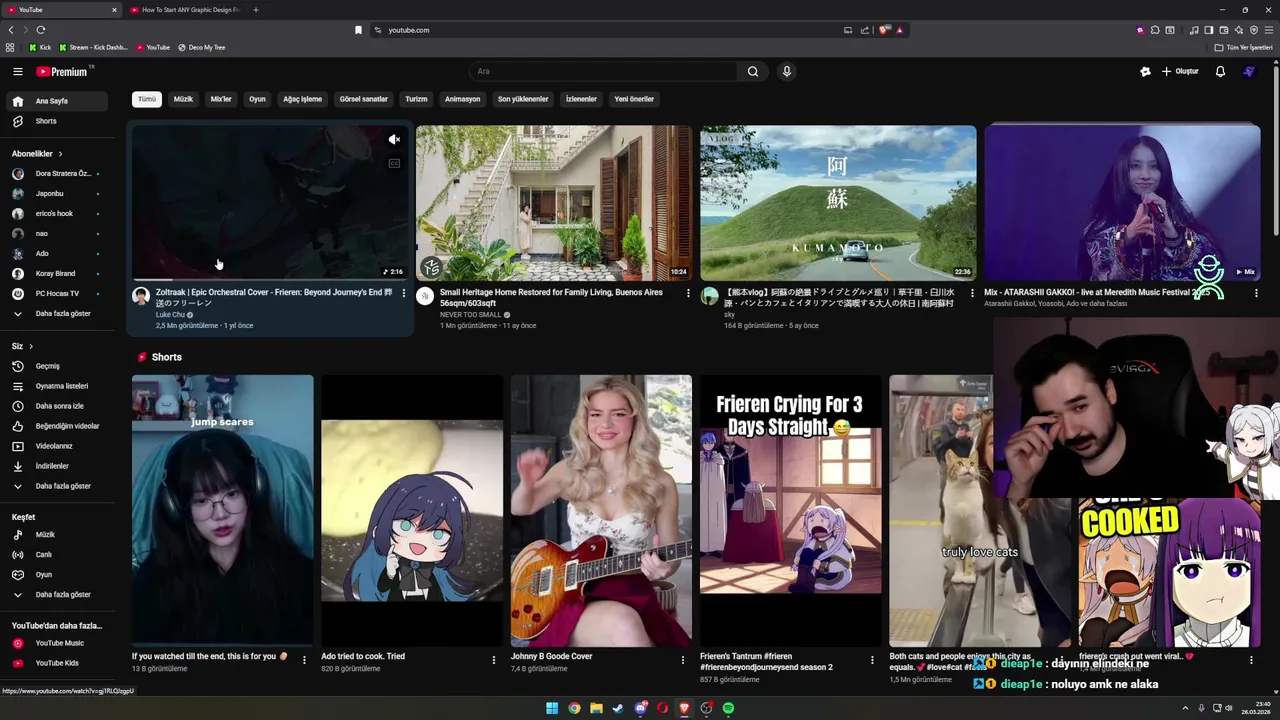Screen dimensions: 1280x720
Task: Start voice search with microphone icon
Action: tap(787, 71)
